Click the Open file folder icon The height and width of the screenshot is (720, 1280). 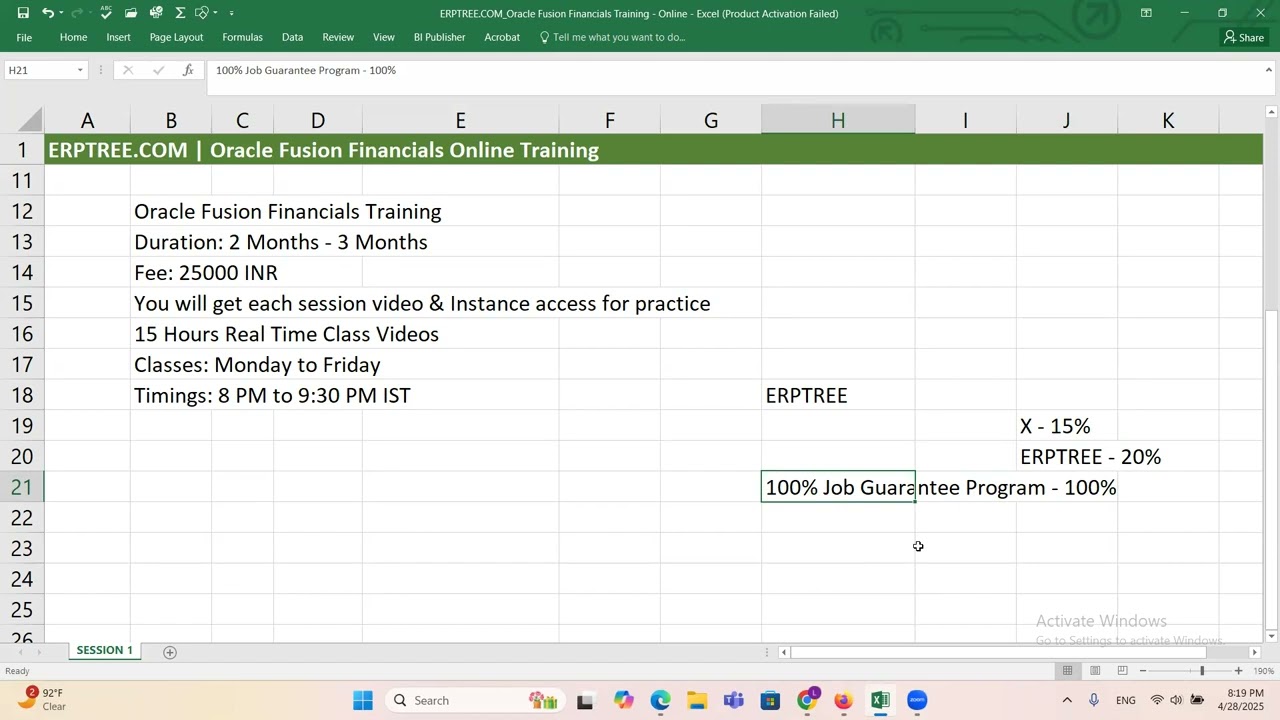tap(131, 13)
